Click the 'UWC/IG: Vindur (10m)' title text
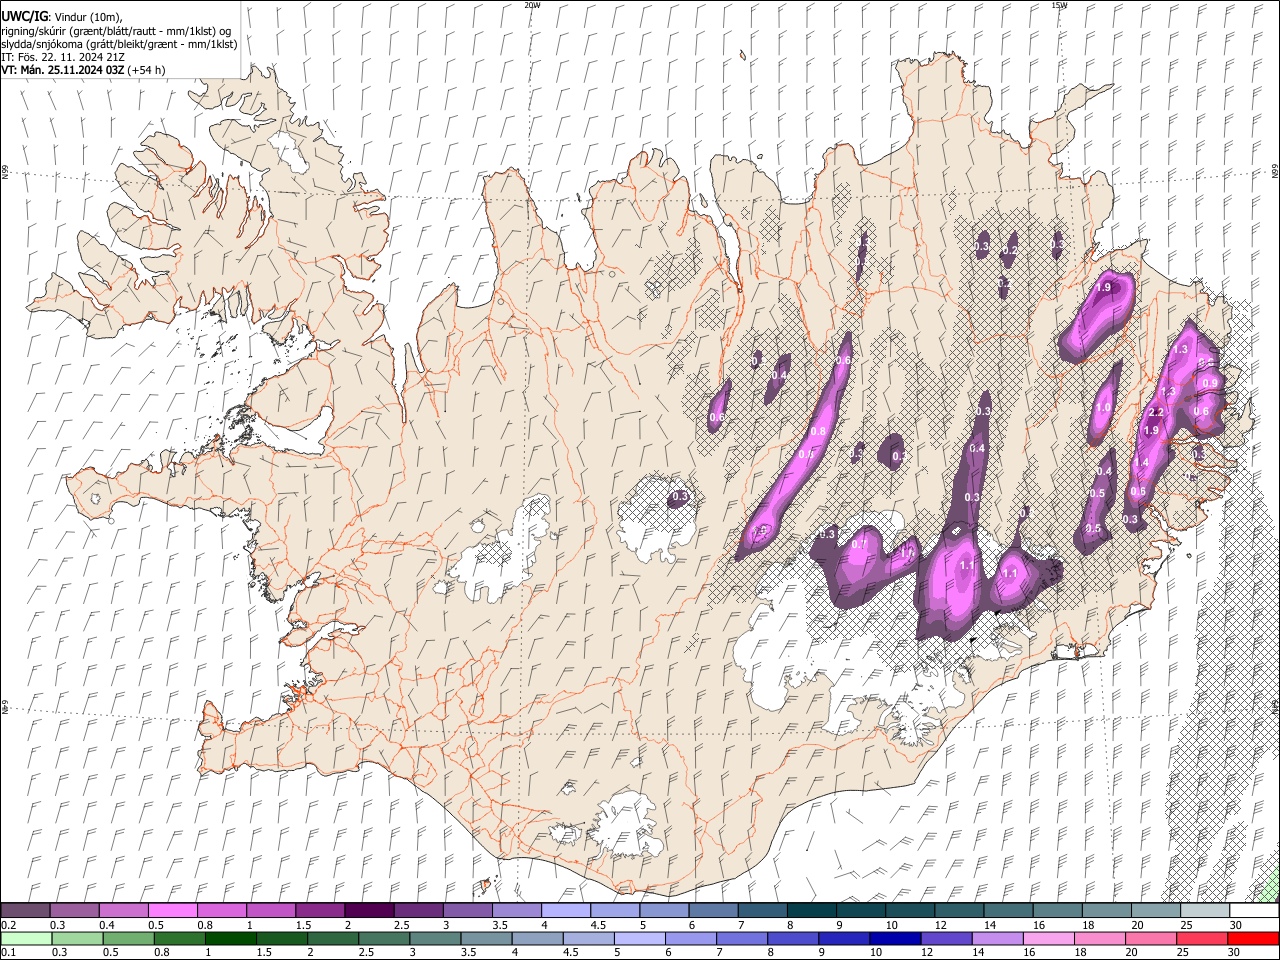 [x=62, y=17]
